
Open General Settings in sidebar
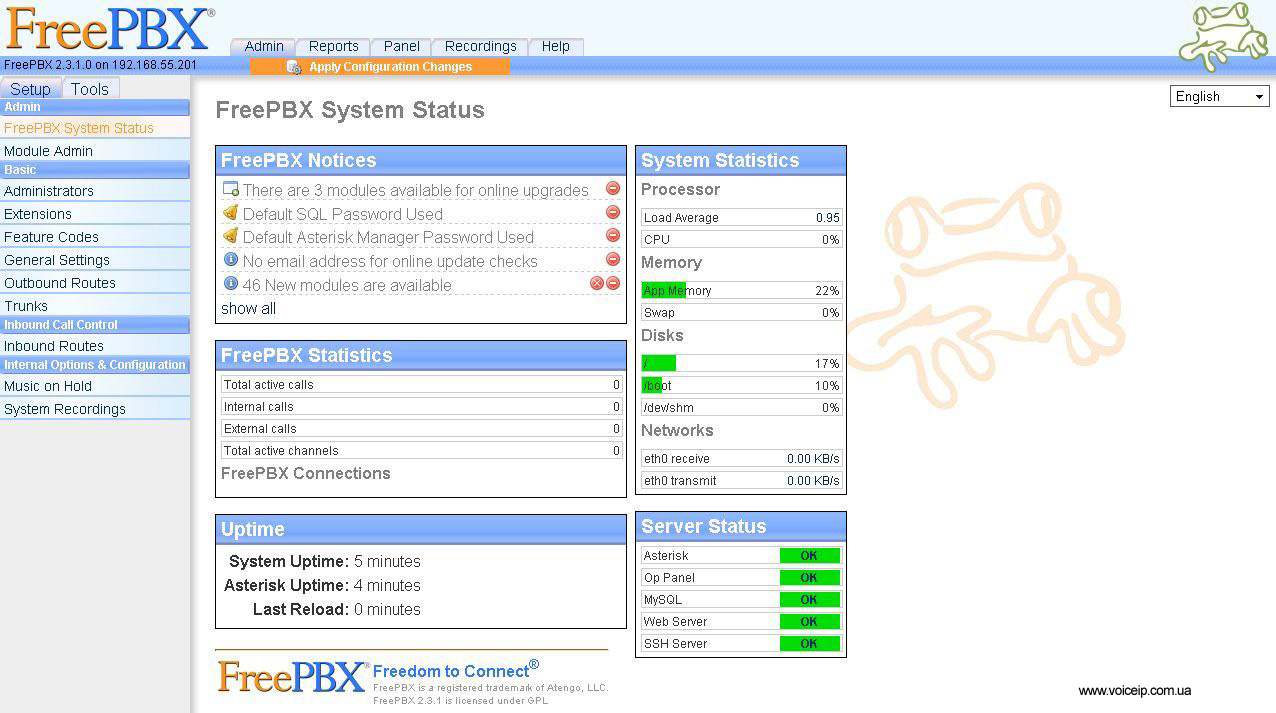(x=95, y=260)
